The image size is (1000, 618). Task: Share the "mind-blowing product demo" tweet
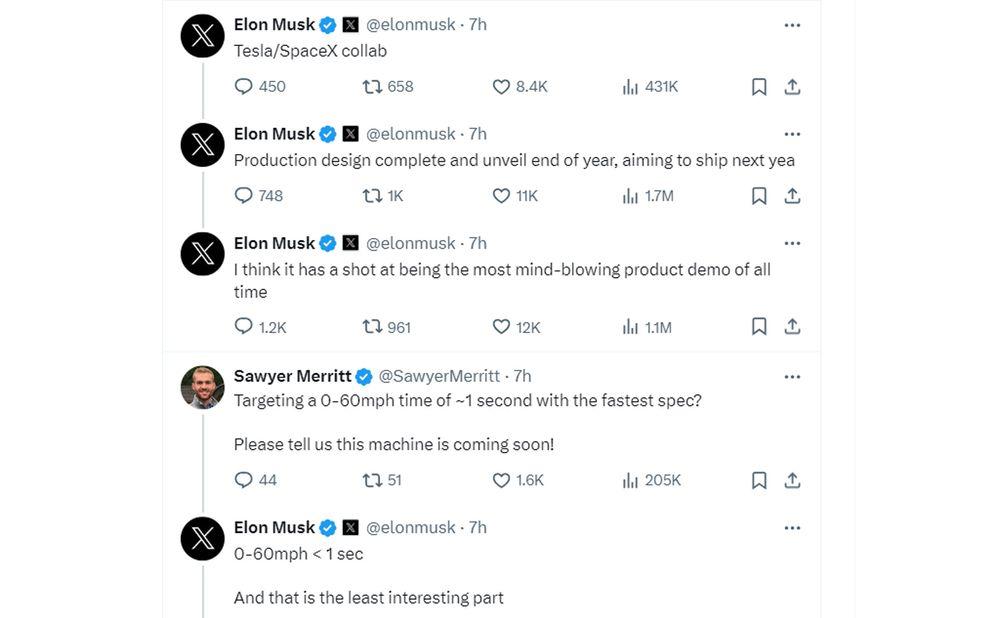(792, 327)
